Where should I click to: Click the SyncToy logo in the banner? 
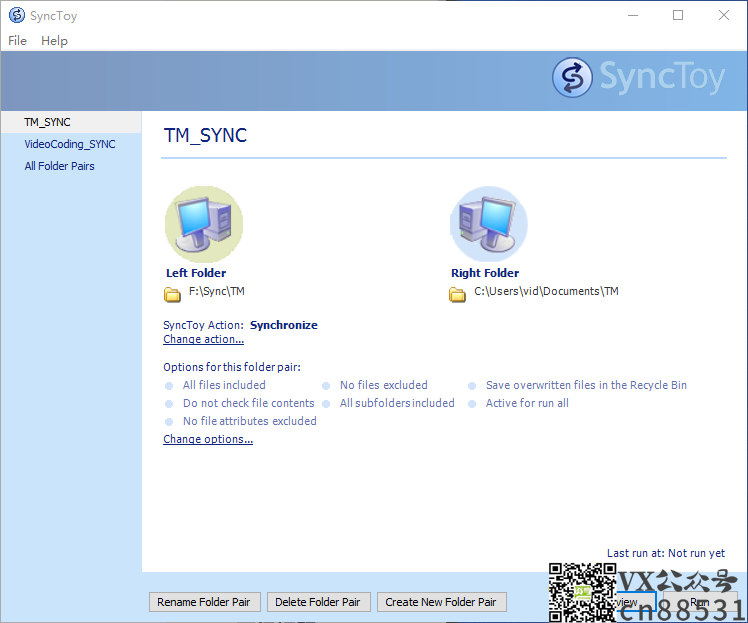click(640, 78)
